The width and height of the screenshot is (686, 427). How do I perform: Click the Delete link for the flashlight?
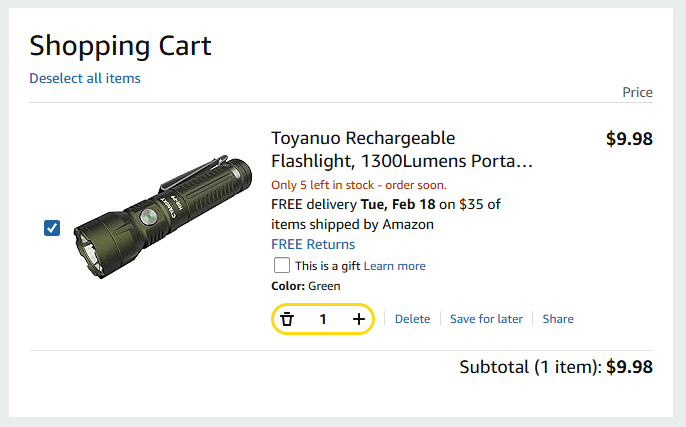412,319
